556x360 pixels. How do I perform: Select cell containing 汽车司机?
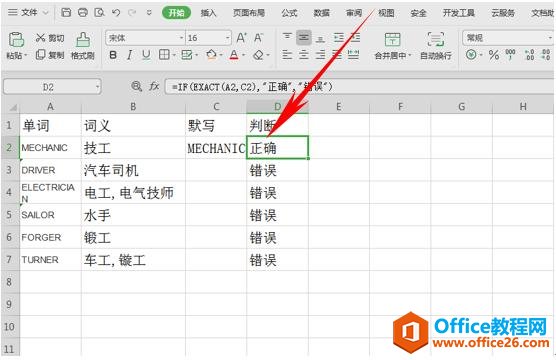click(133, 170)
